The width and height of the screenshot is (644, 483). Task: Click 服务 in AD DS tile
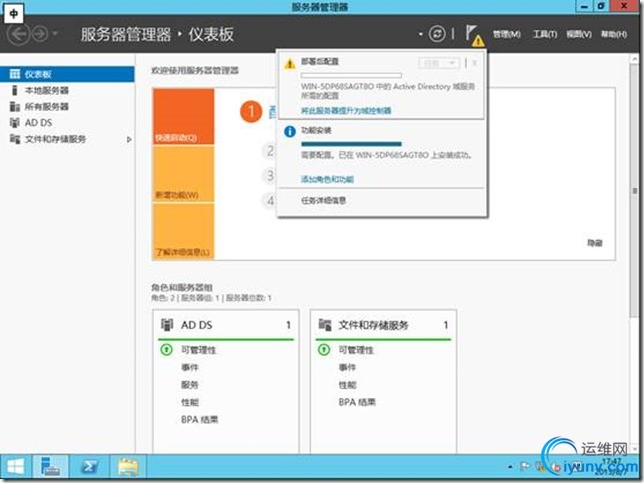tap(190, 385)
